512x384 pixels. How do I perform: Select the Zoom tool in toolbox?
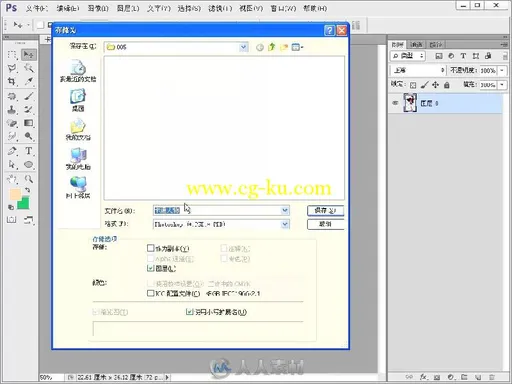29,179
